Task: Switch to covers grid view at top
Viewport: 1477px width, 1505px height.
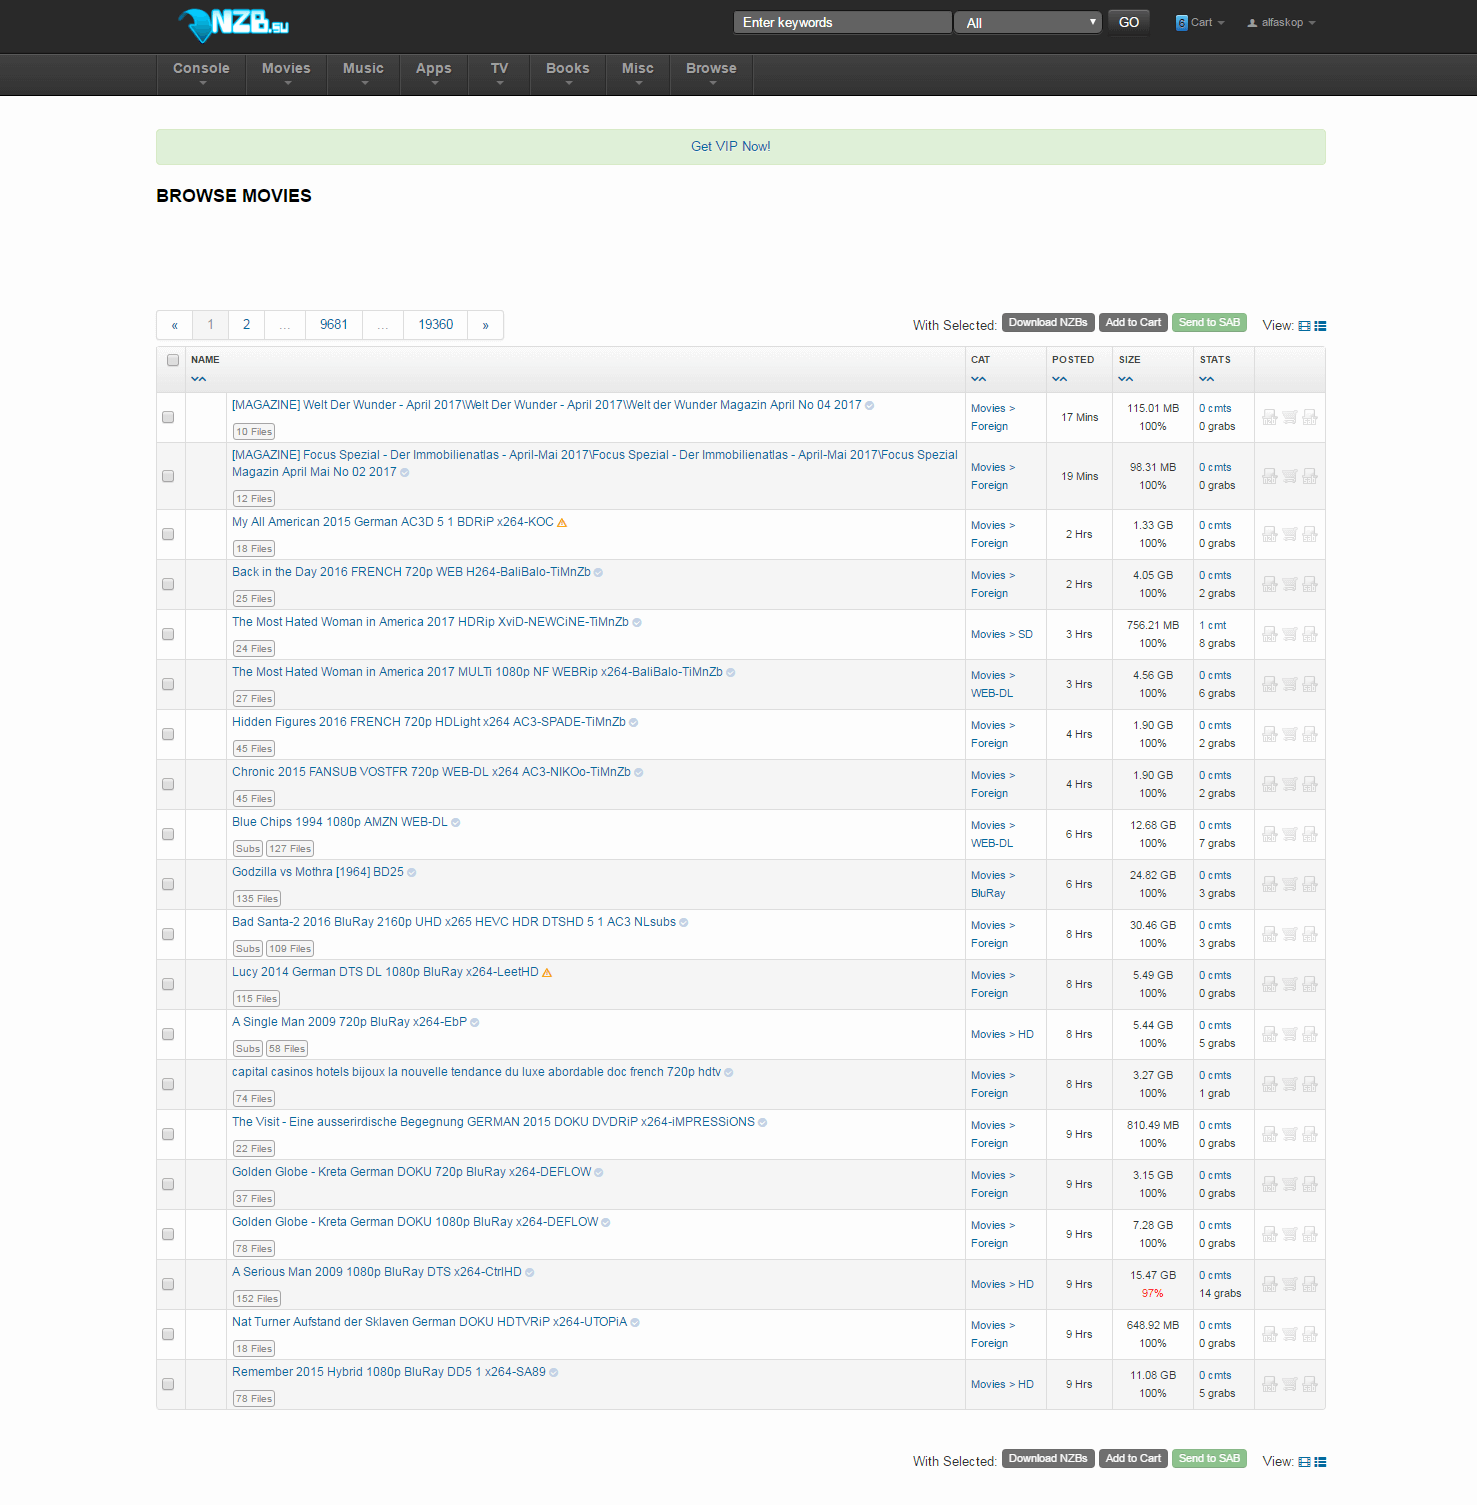Action: pyautogui.click(x=1304, y=326)
